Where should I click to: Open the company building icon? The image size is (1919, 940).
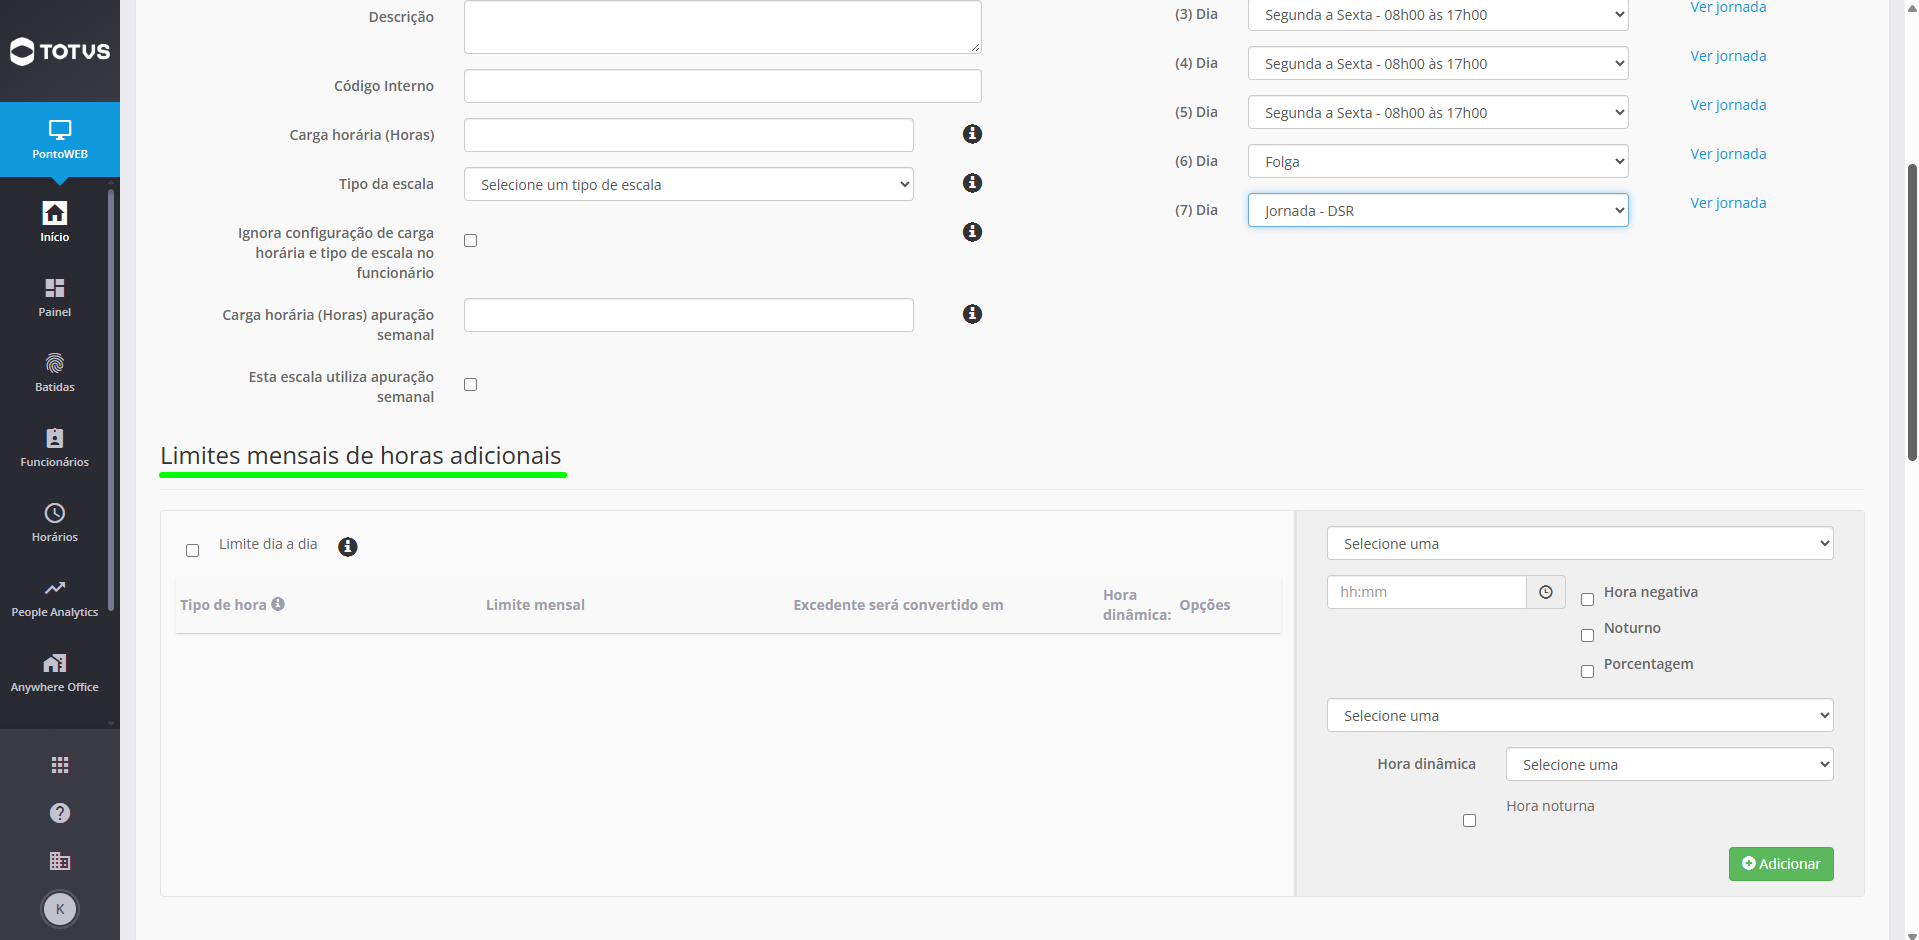60,861
